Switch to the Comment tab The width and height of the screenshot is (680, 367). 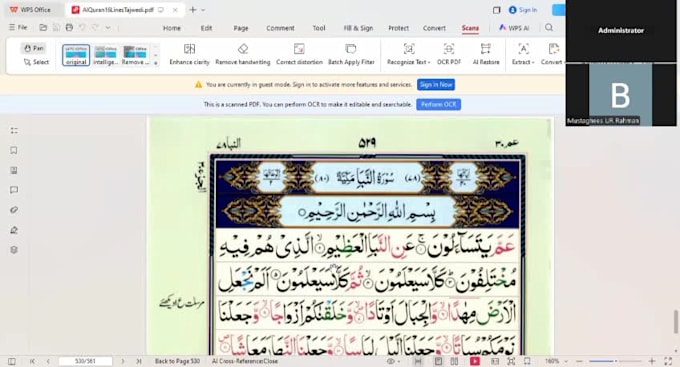(280, 28)
